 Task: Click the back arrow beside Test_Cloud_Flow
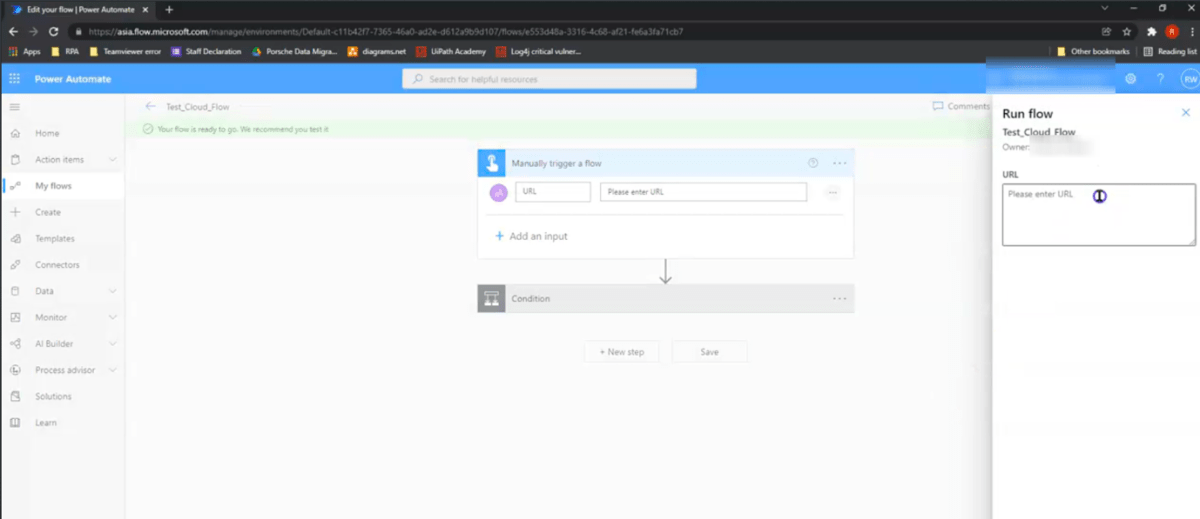tap(150, 106)
